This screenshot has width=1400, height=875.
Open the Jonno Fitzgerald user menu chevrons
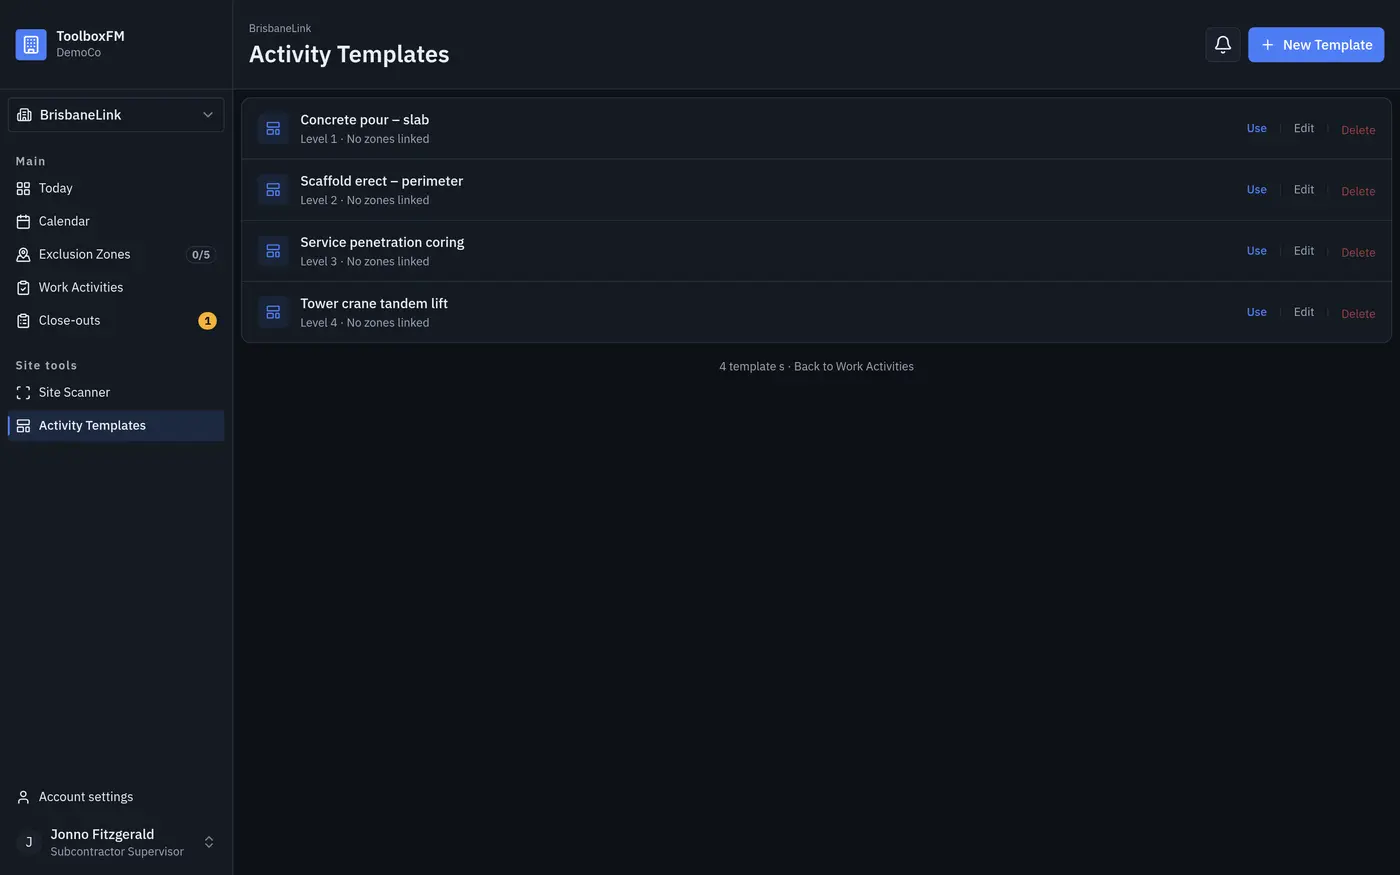(209, 842)
